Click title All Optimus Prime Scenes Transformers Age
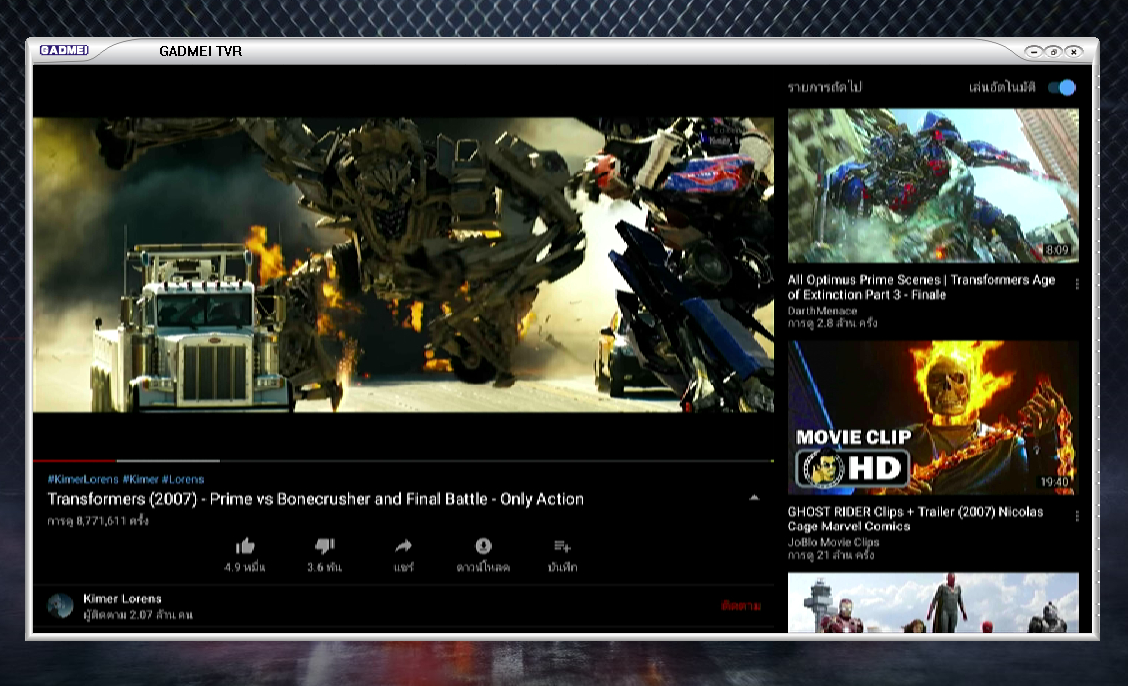The width and height of the screenshot is (1128, 686). [x=921, y=287]
